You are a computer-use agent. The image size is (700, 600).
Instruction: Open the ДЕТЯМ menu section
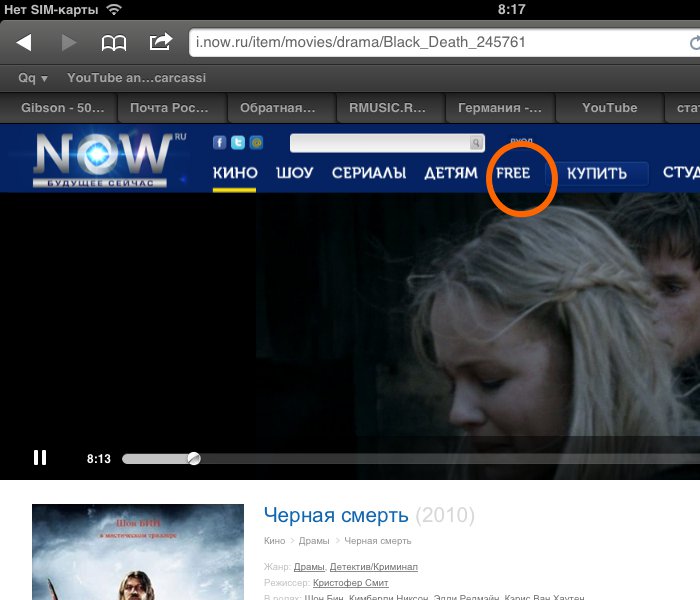point(451,173)
